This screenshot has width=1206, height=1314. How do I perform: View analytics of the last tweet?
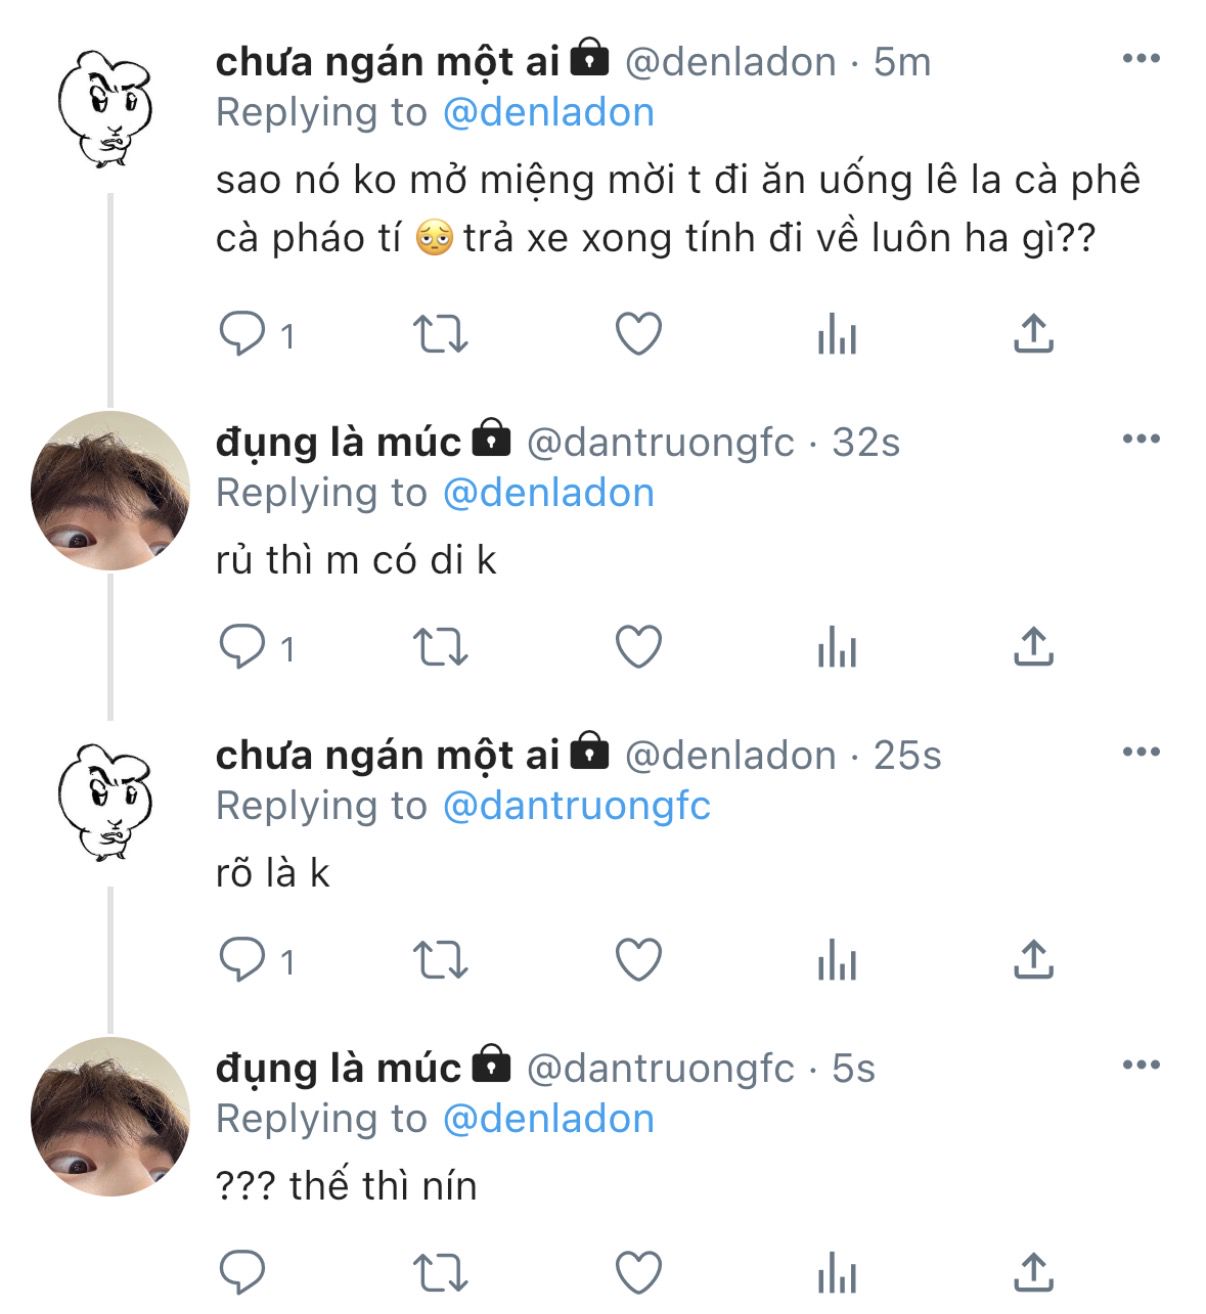pyautogui.click(x=837, y=1273)
